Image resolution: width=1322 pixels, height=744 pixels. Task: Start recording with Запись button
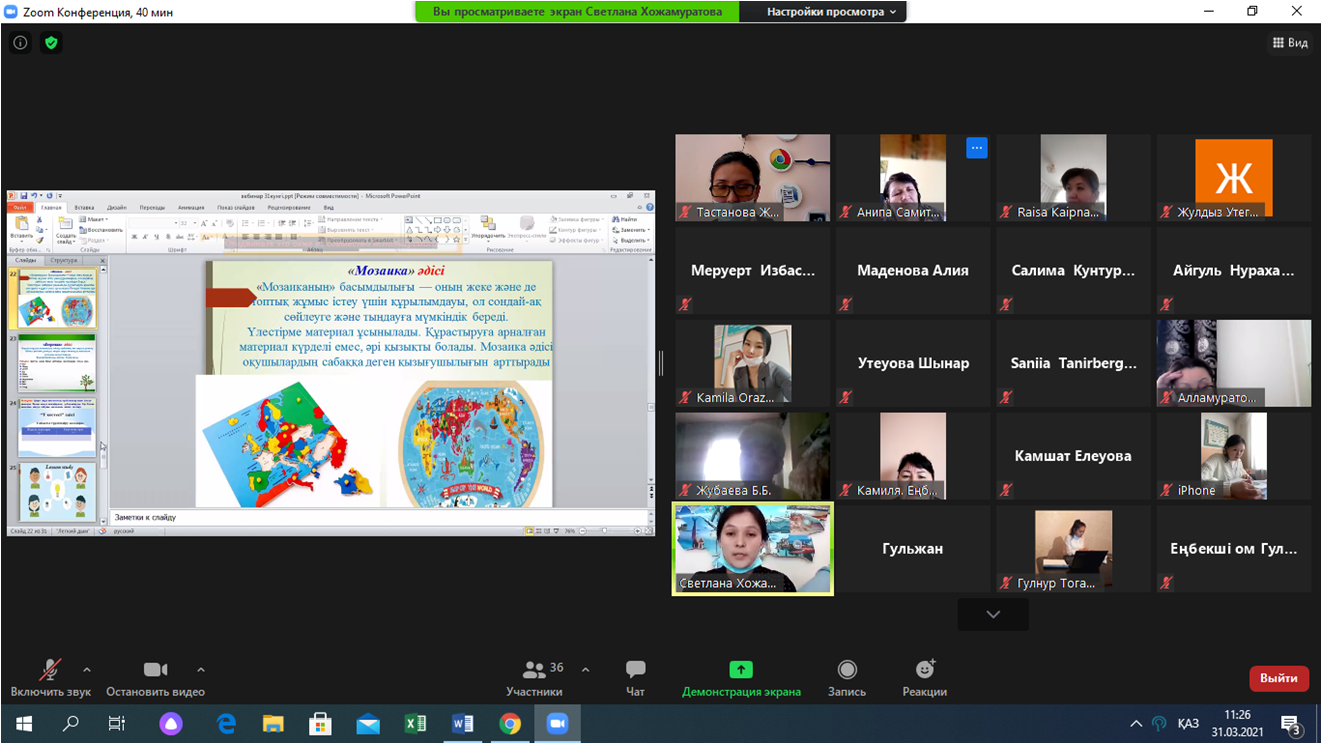[x=847, y=678]
